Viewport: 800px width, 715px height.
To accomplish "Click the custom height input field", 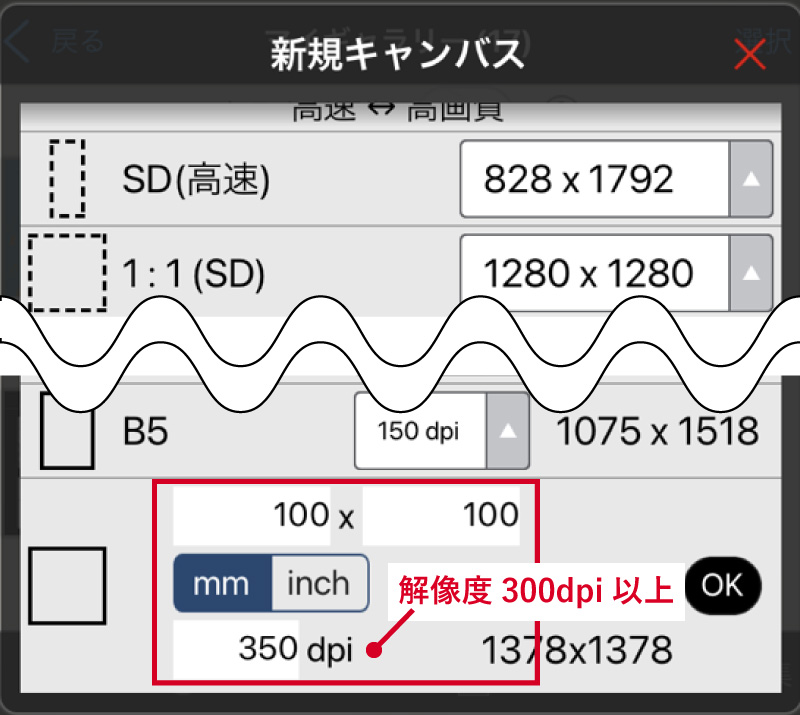I will point(441,515).
